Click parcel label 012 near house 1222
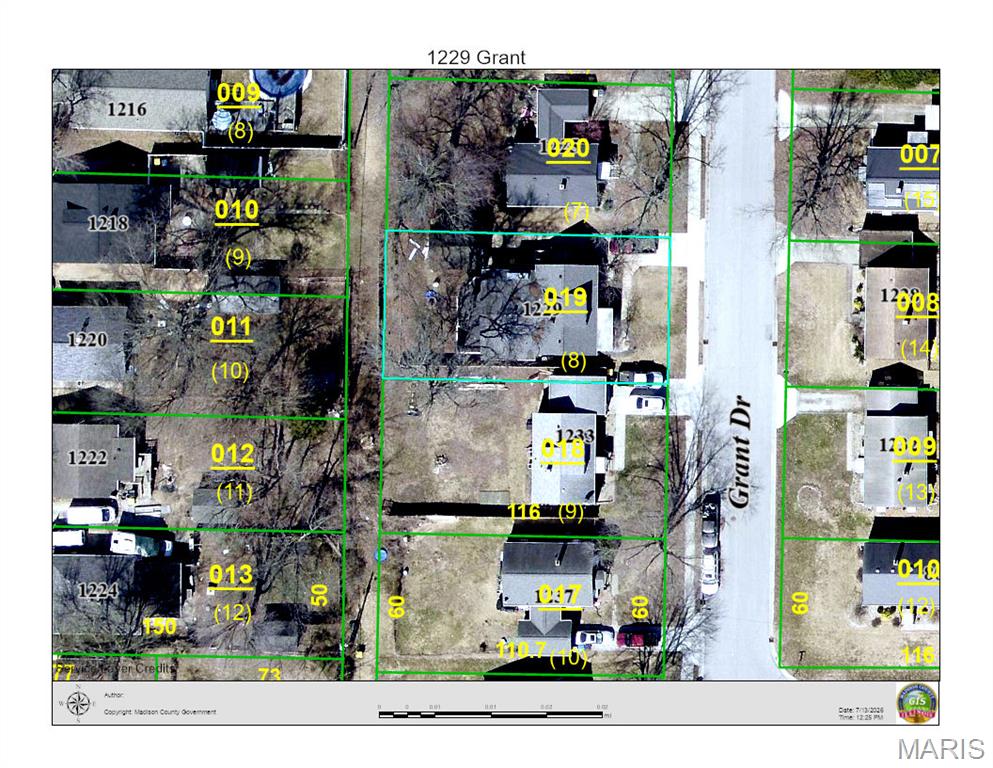993x768 pixels. coord(232,455)
